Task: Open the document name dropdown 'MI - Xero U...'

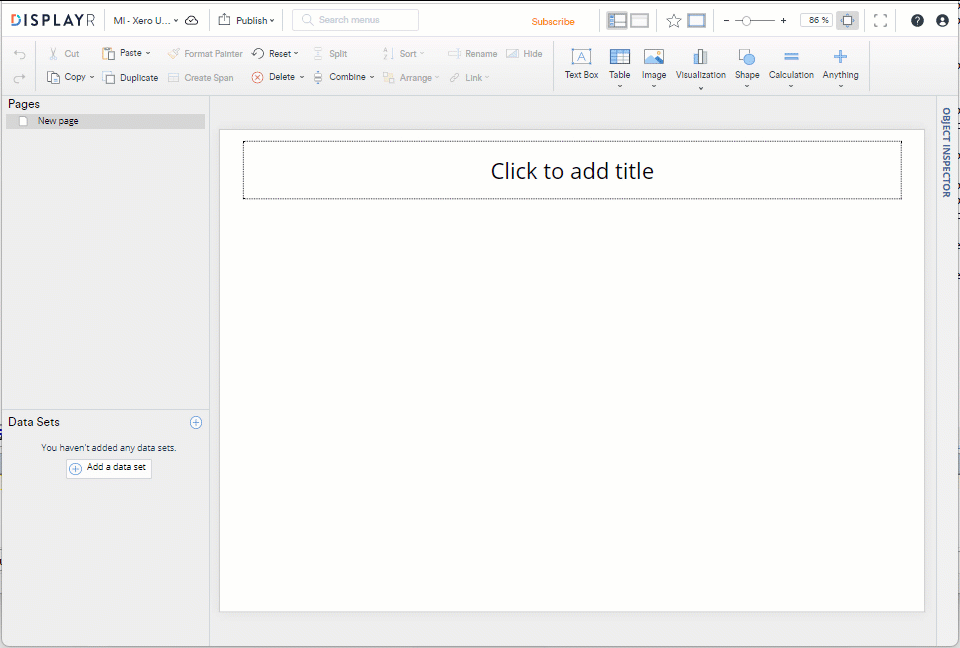Action: (146, 21)
